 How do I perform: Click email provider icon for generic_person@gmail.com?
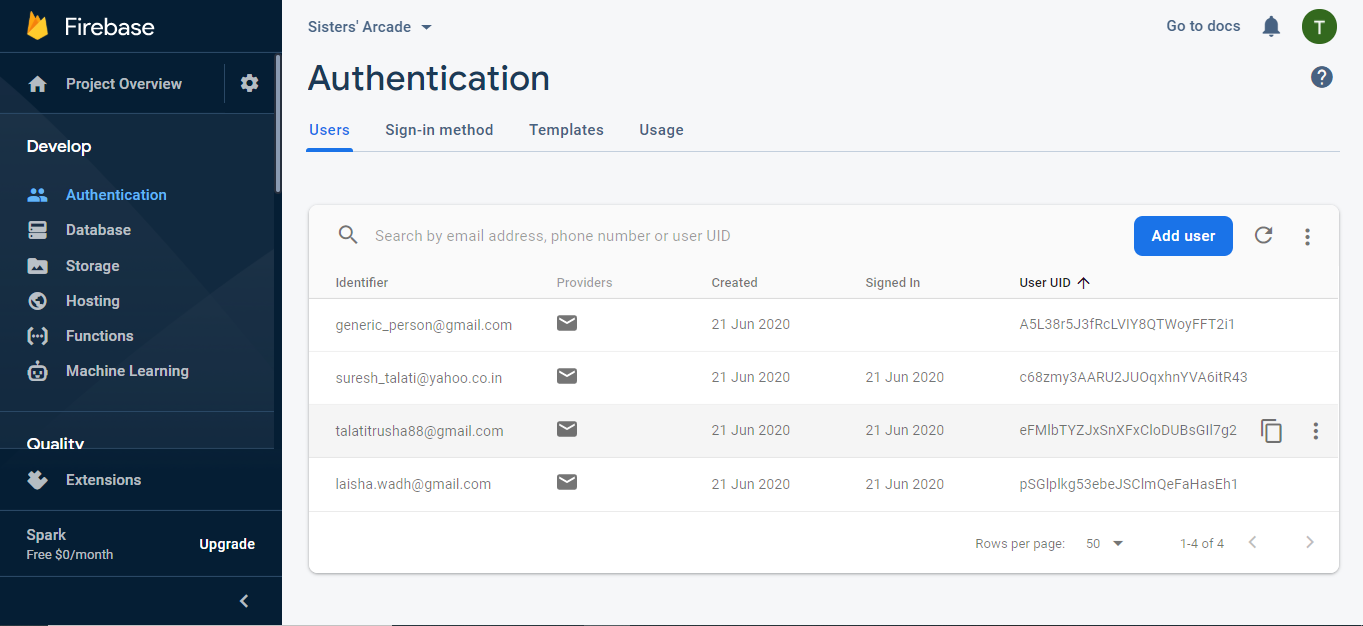pos(567,323)
